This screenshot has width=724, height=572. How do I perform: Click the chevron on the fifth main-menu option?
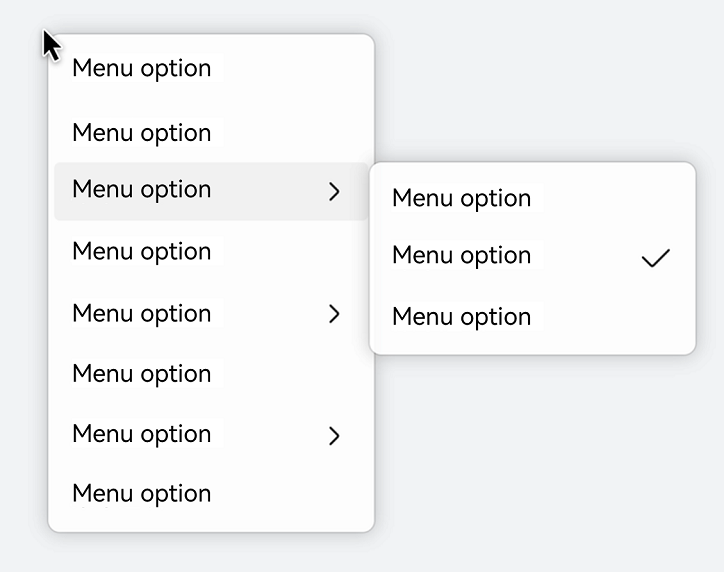334,314
